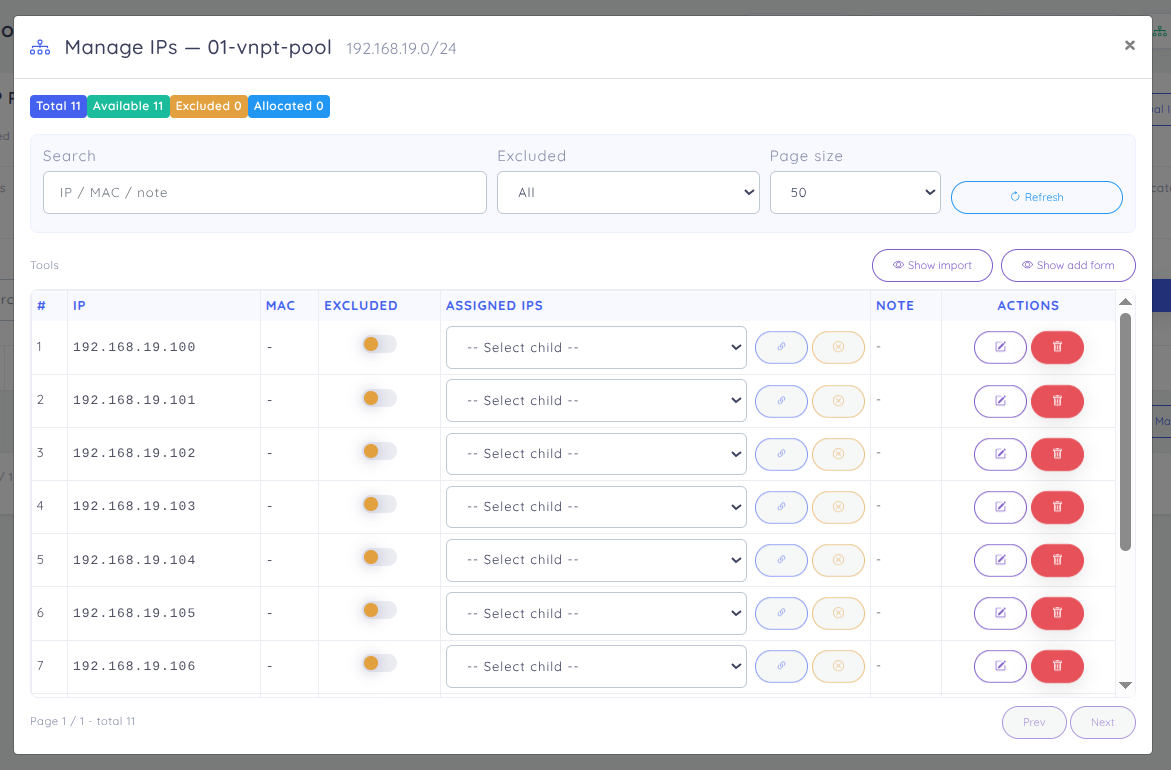Close the Manage IPs dialog

[1129, 46]
